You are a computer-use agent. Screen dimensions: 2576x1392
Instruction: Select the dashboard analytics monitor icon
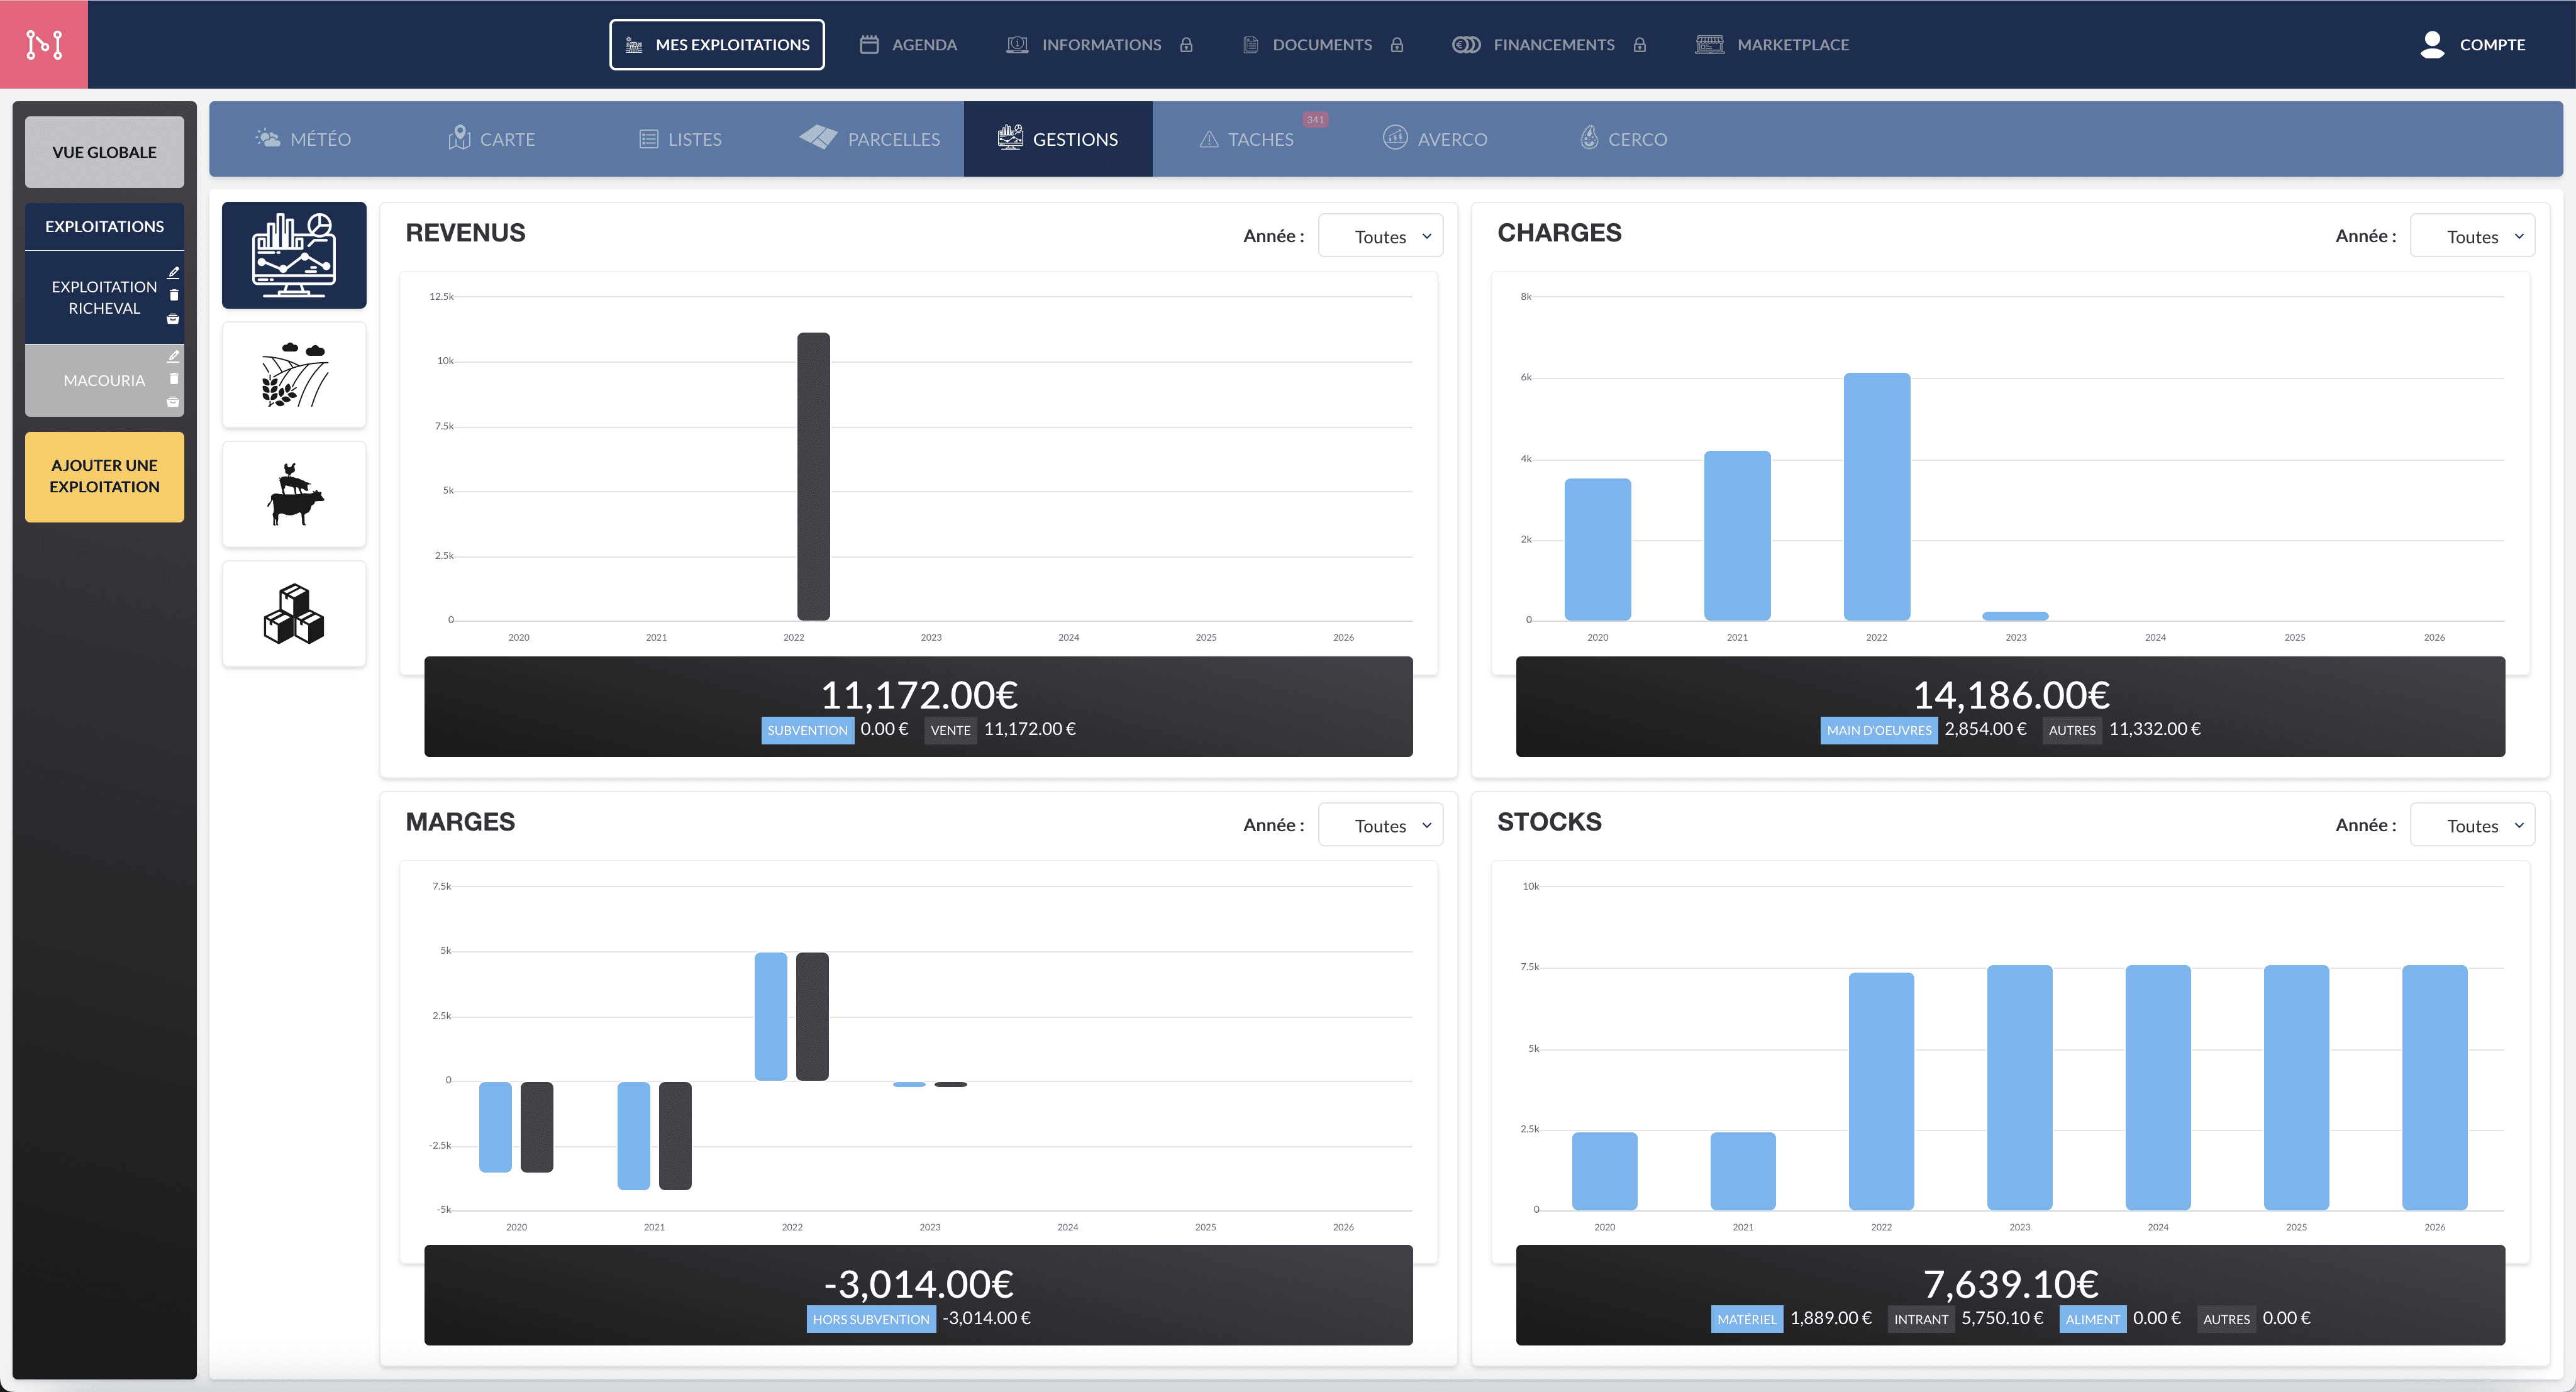[294, 255]
